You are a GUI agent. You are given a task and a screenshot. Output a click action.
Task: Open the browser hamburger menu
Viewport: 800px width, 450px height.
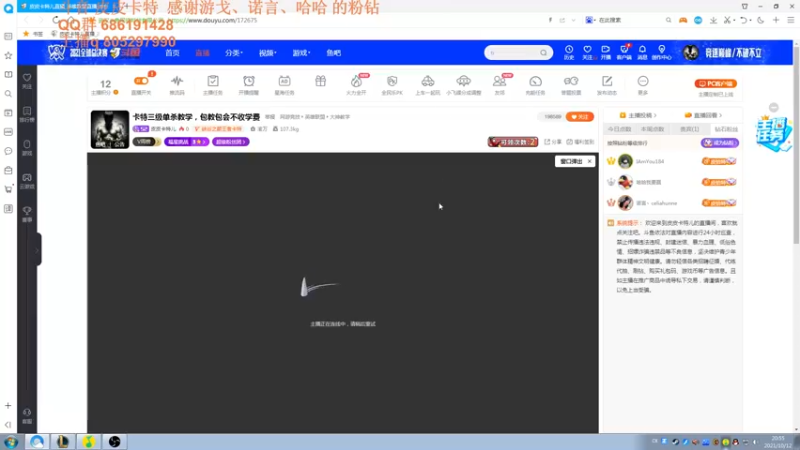point(791,20)
